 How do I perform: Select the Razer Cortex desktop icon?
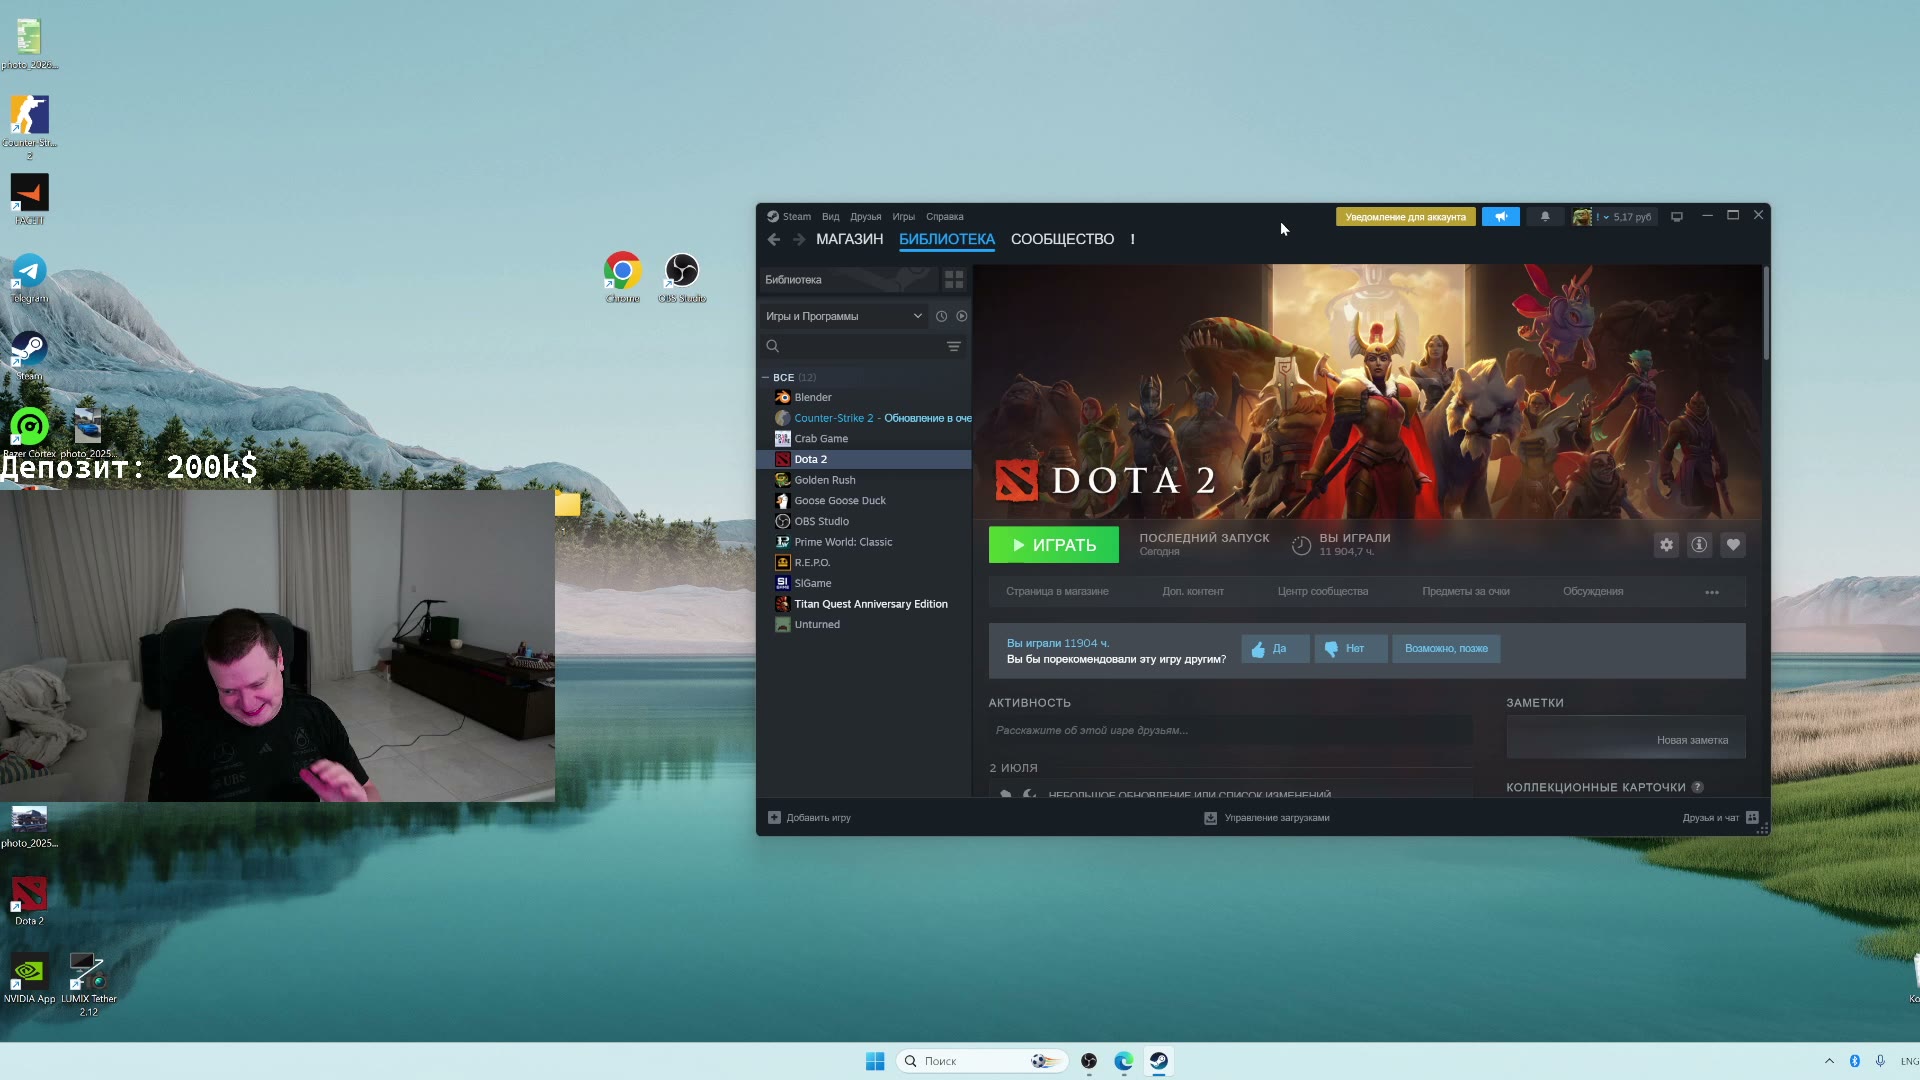[x=29, y=433]
